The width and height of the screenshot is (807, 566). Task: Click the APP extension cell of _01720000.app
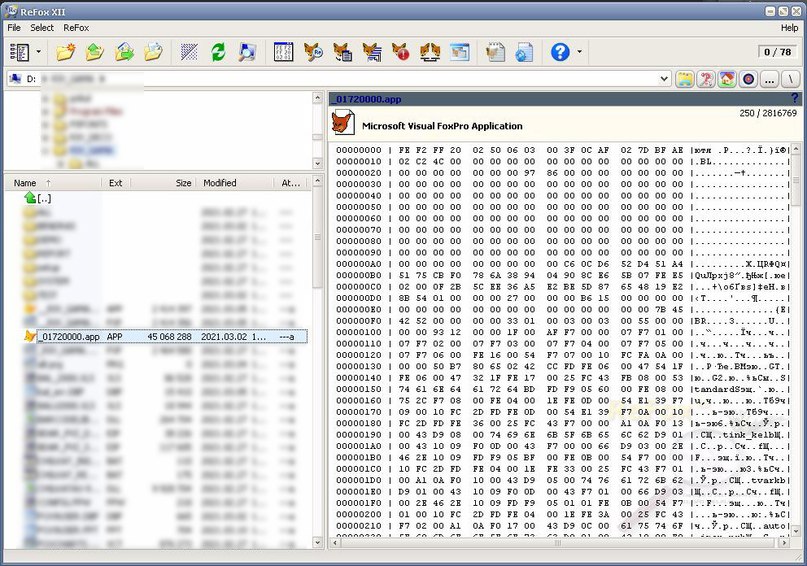point(115,337)
